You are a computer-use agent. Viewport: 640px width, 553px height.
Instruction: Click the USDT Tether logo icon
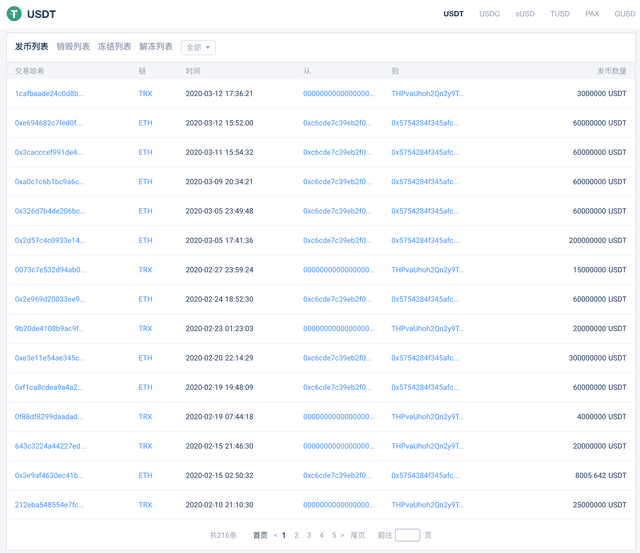tap(14, 14)
